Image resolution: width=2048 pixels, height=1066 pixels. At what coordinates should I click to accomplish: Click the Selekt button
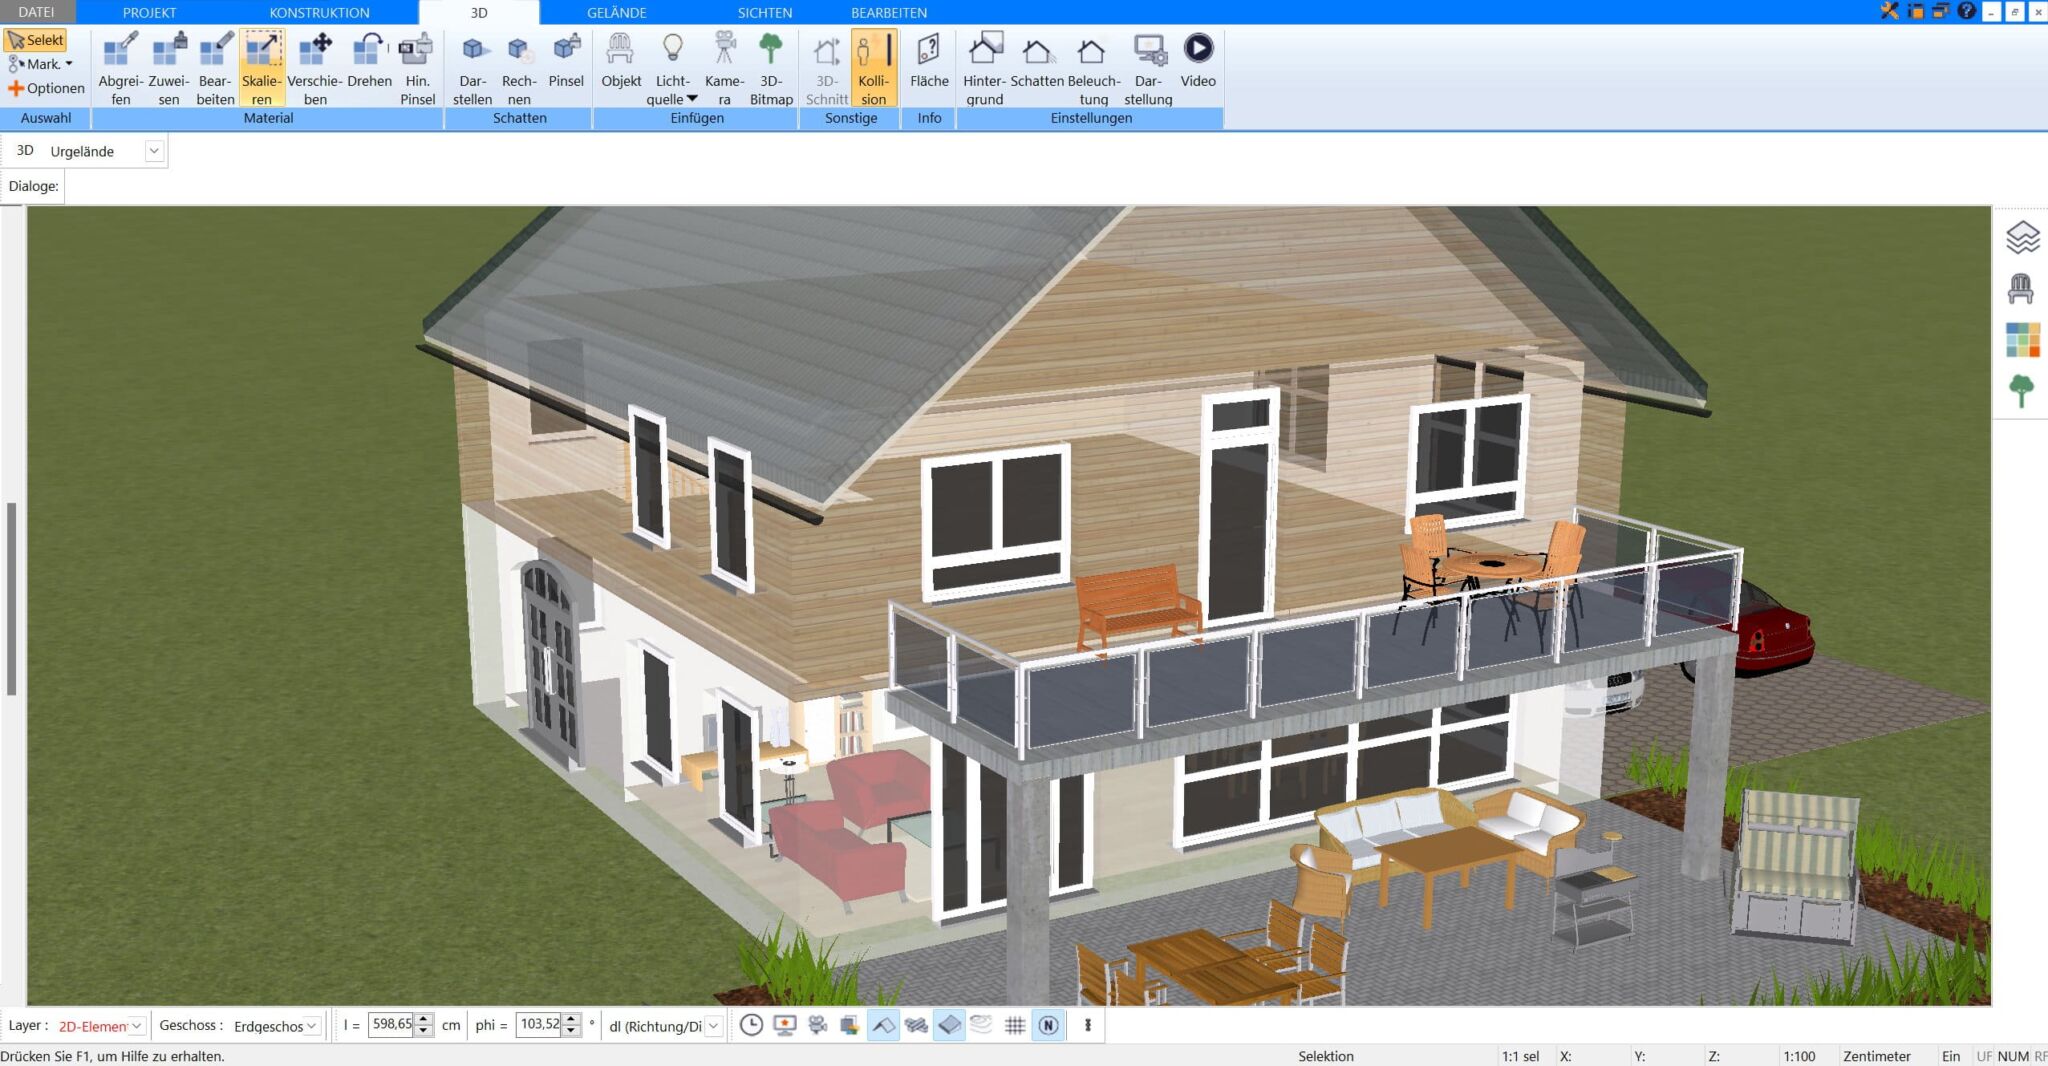click(38, 40)
